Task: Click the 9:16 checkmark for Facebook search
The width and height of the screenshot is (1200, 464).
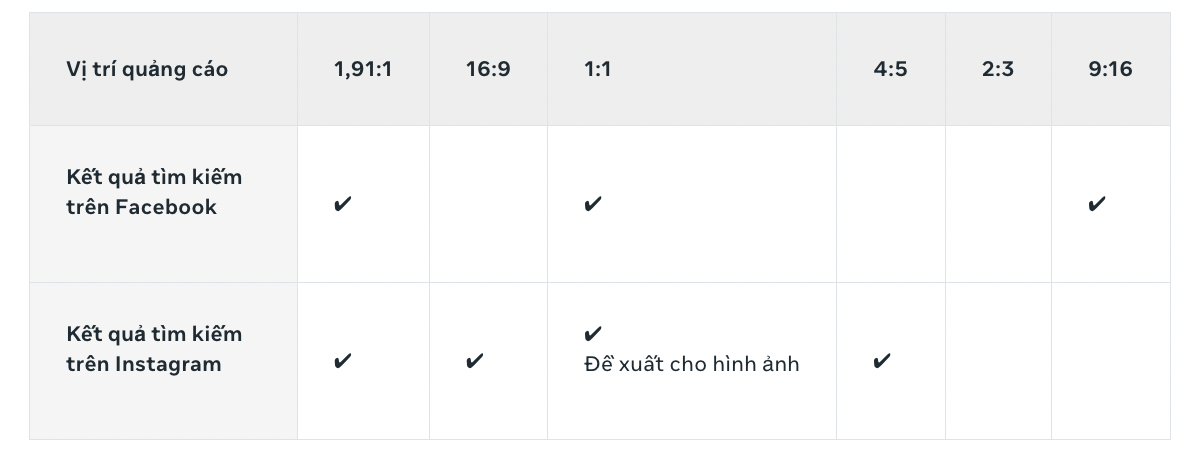Action: point(1097,205)
